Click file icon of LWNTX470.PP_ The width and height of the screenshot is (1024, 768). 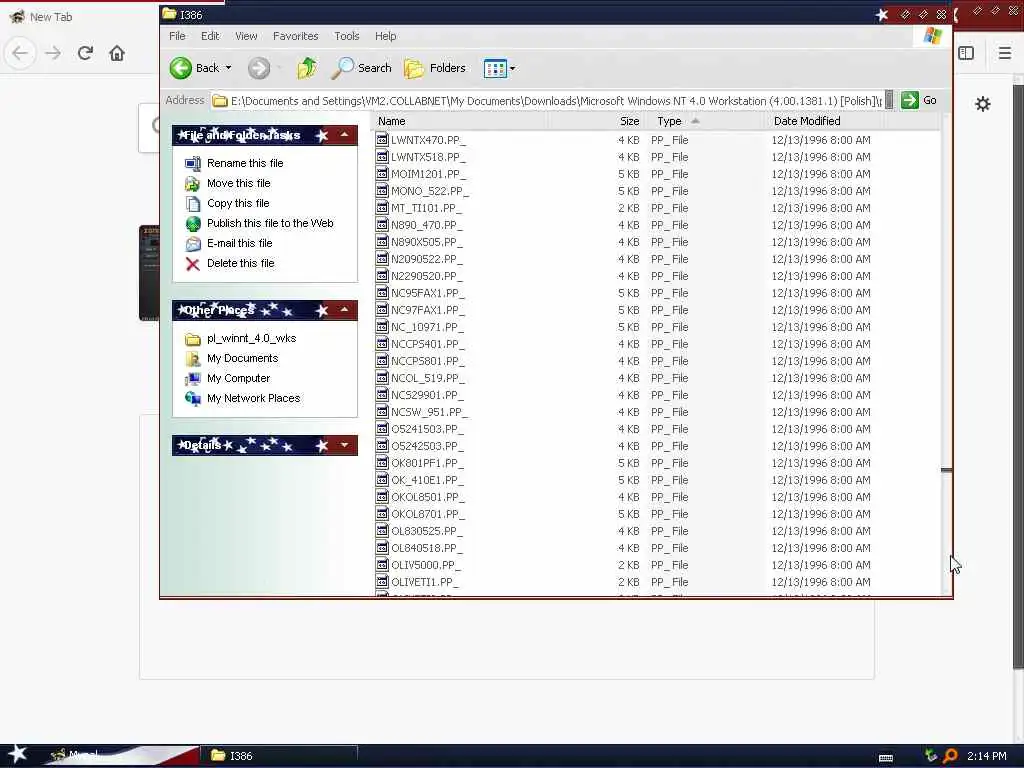click(383, 139)
